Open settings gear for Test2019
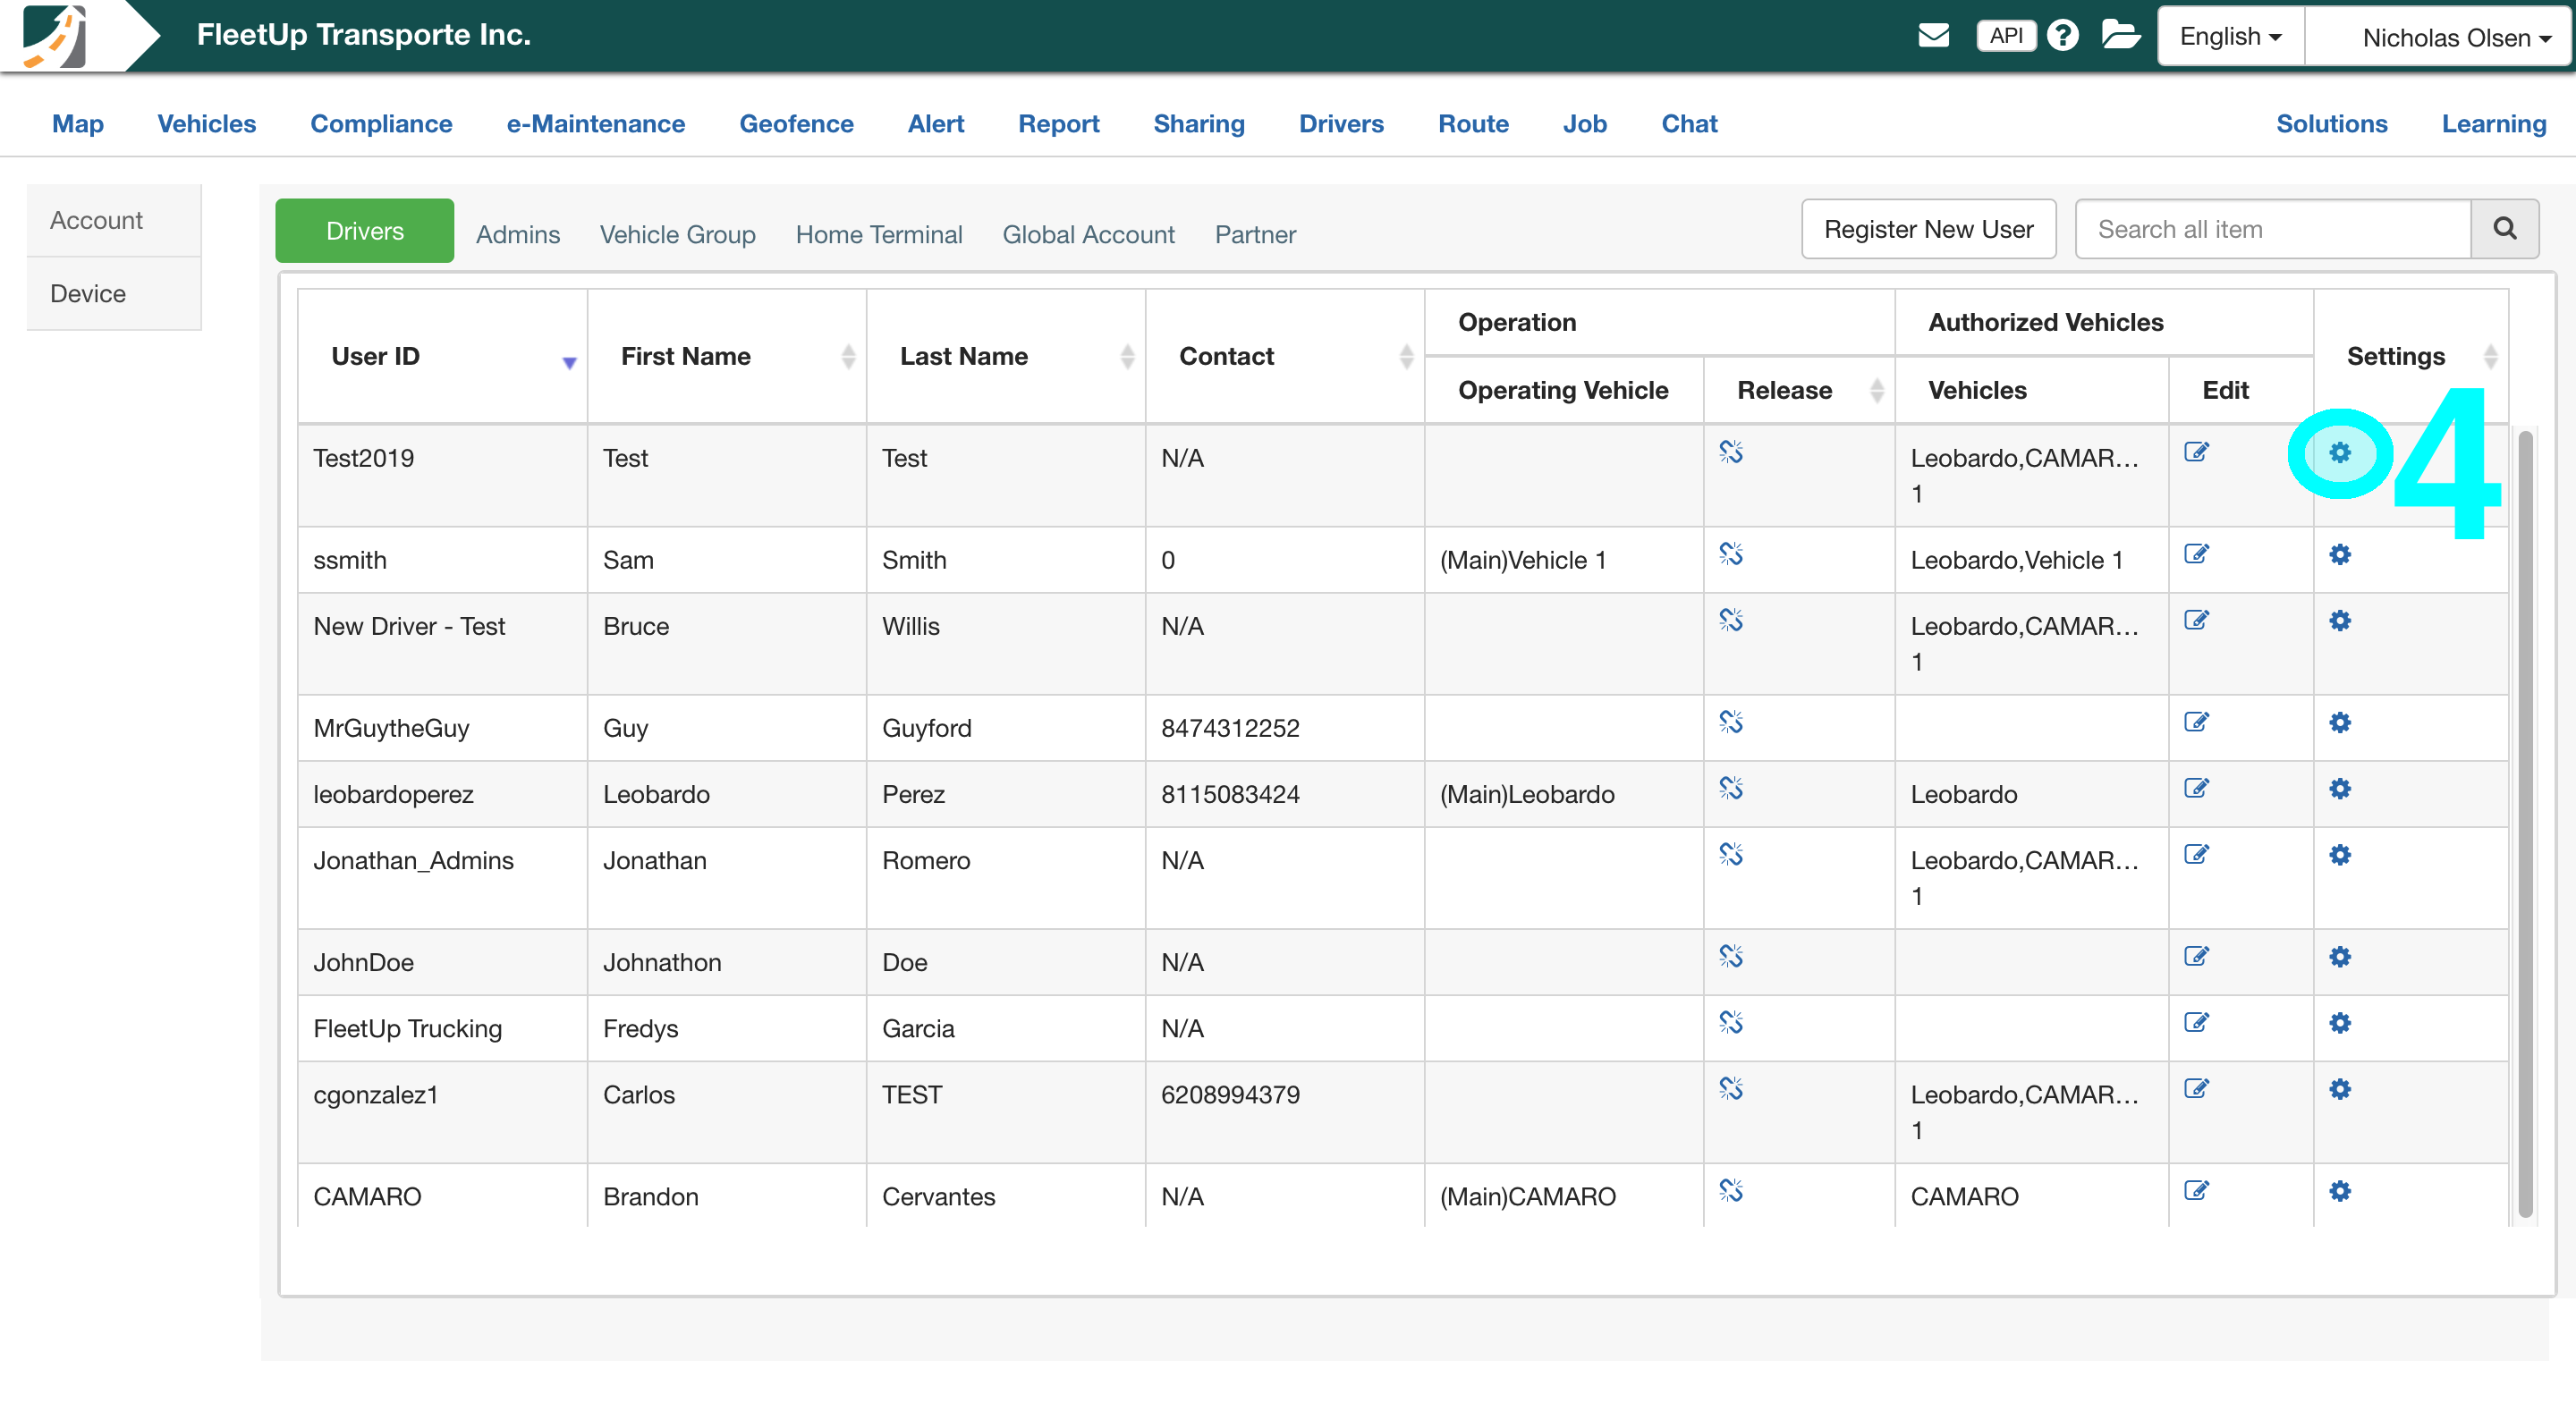This screenshot has height=1411, width=2576. (x=2339, y=453)
